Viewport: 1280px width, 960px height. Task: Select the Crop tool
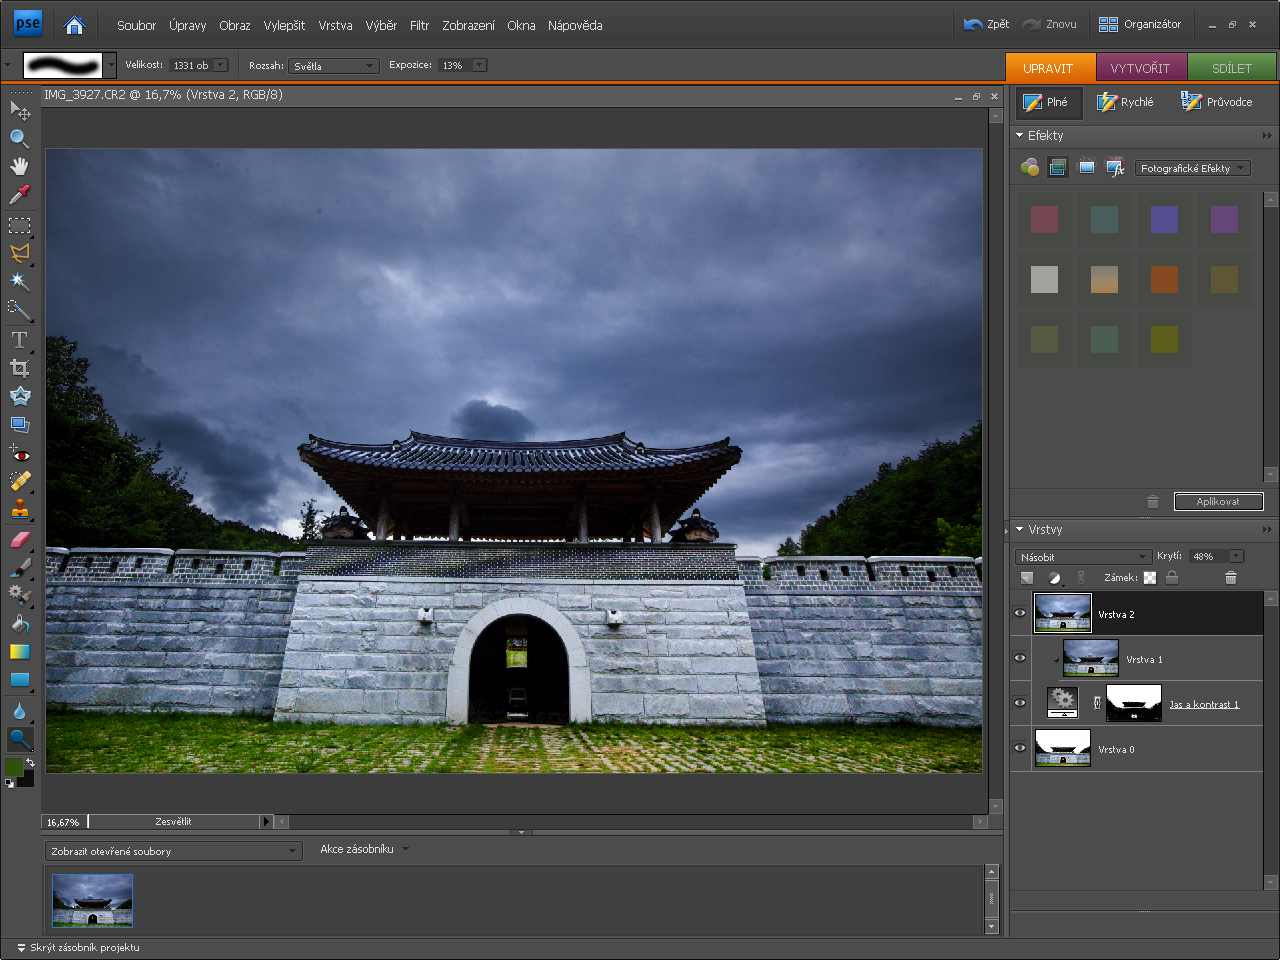point(19,368)
